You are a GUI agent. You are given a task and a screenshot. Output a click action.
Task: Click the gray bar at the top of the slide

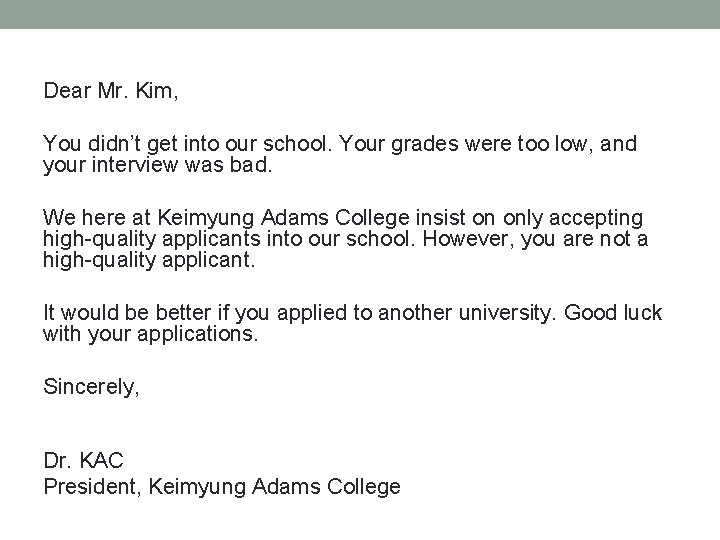coord(360,14)
